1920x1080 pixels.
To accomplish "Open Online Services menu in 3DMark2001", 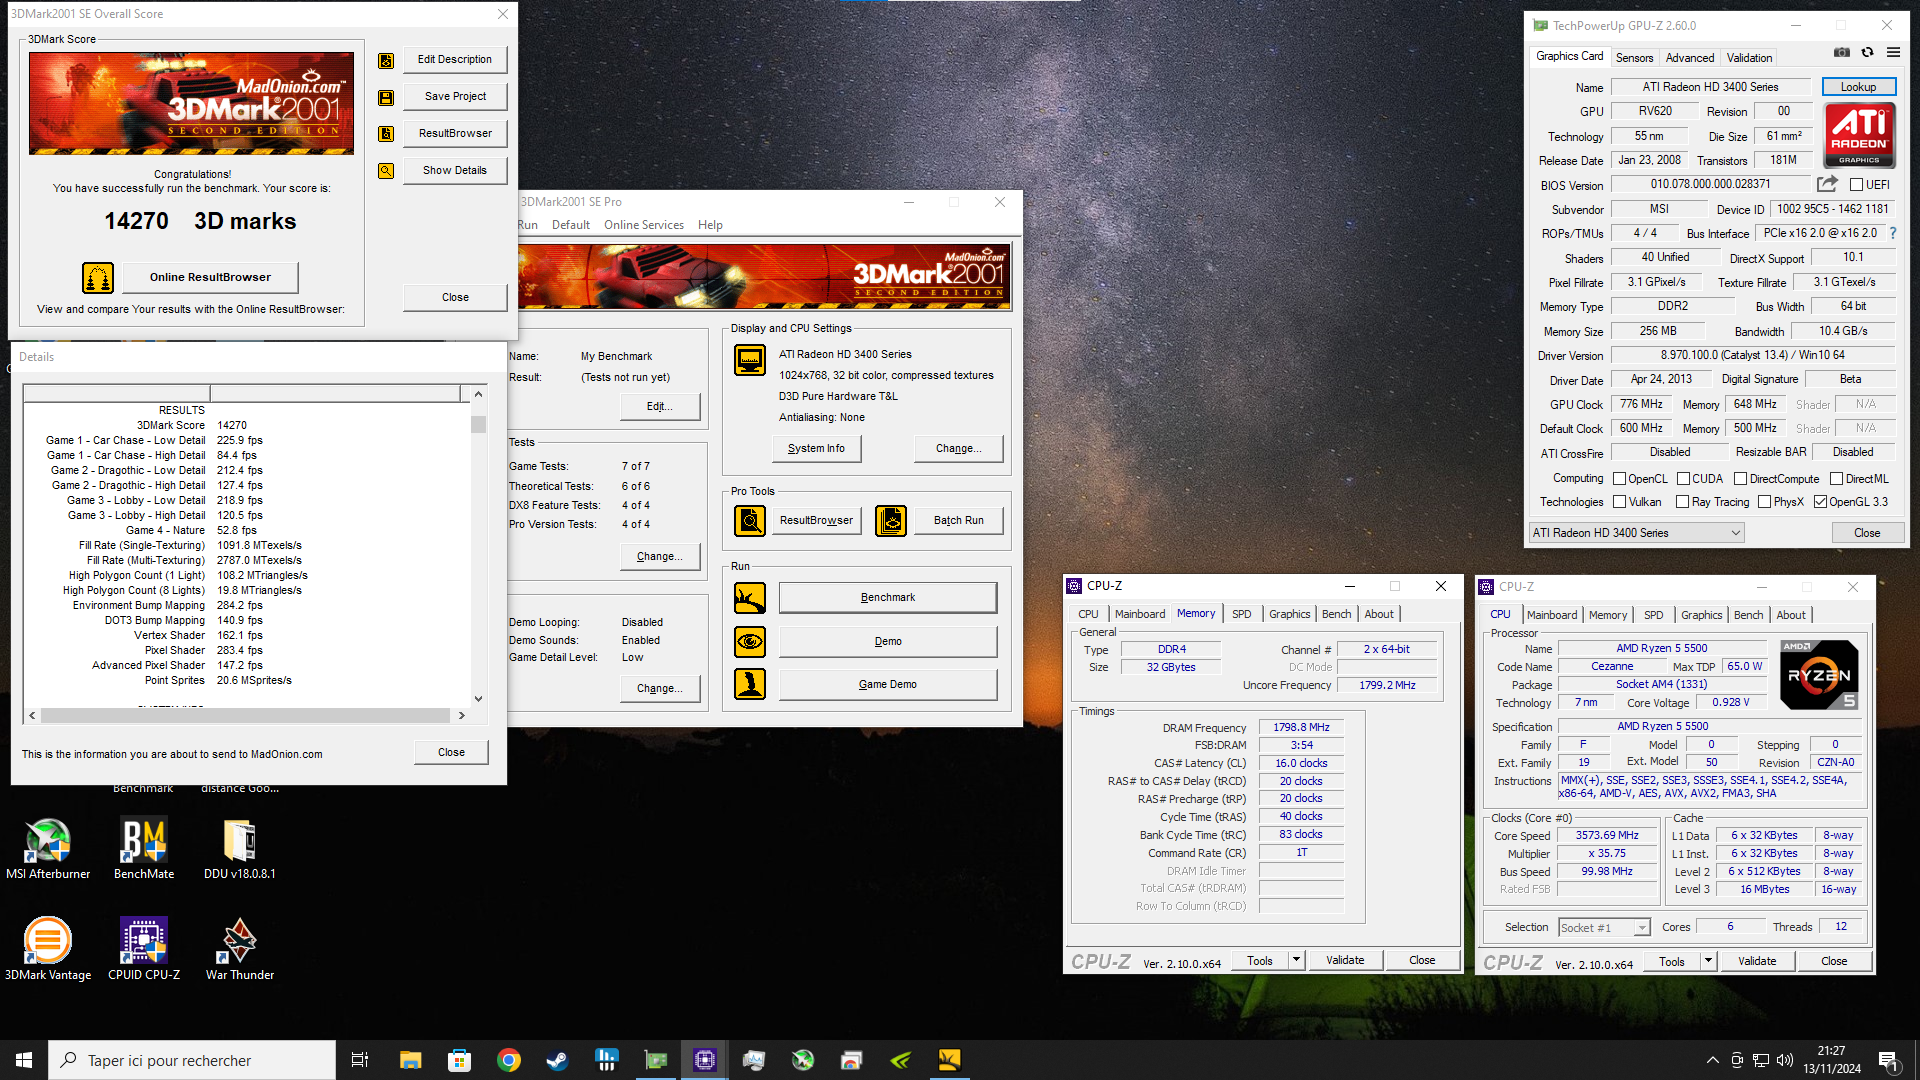I will (x=643, y=225).
